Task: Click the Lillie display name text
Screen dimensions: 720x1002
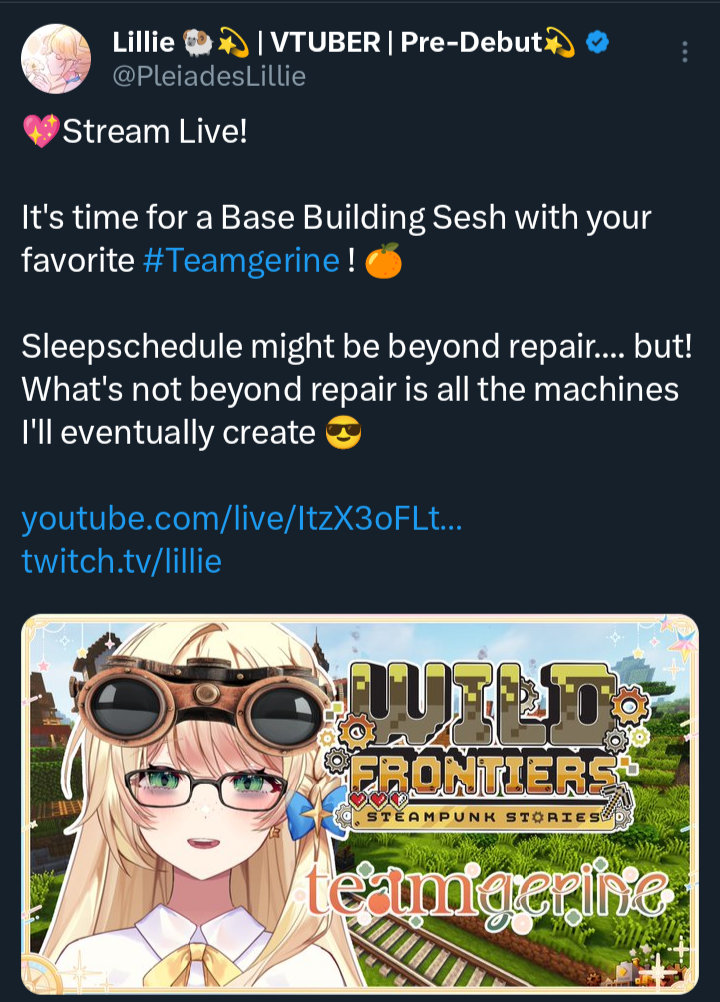Action: (143, 43)
